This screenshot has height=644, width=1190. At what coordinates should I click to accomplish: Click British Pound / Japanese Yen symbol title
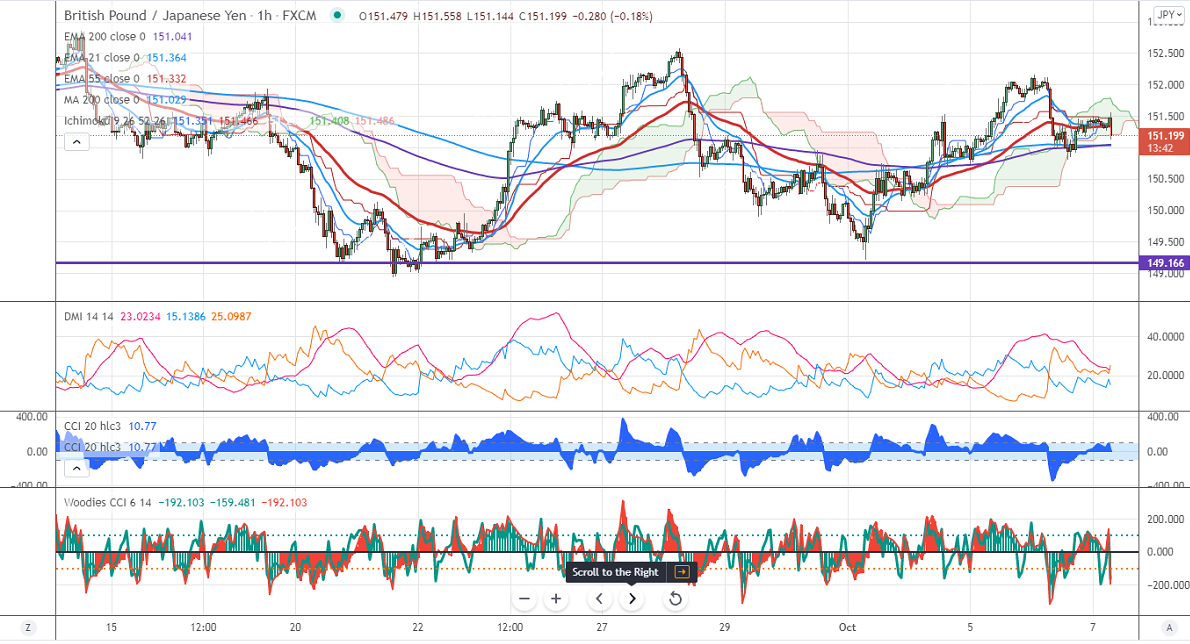[155, 15]
